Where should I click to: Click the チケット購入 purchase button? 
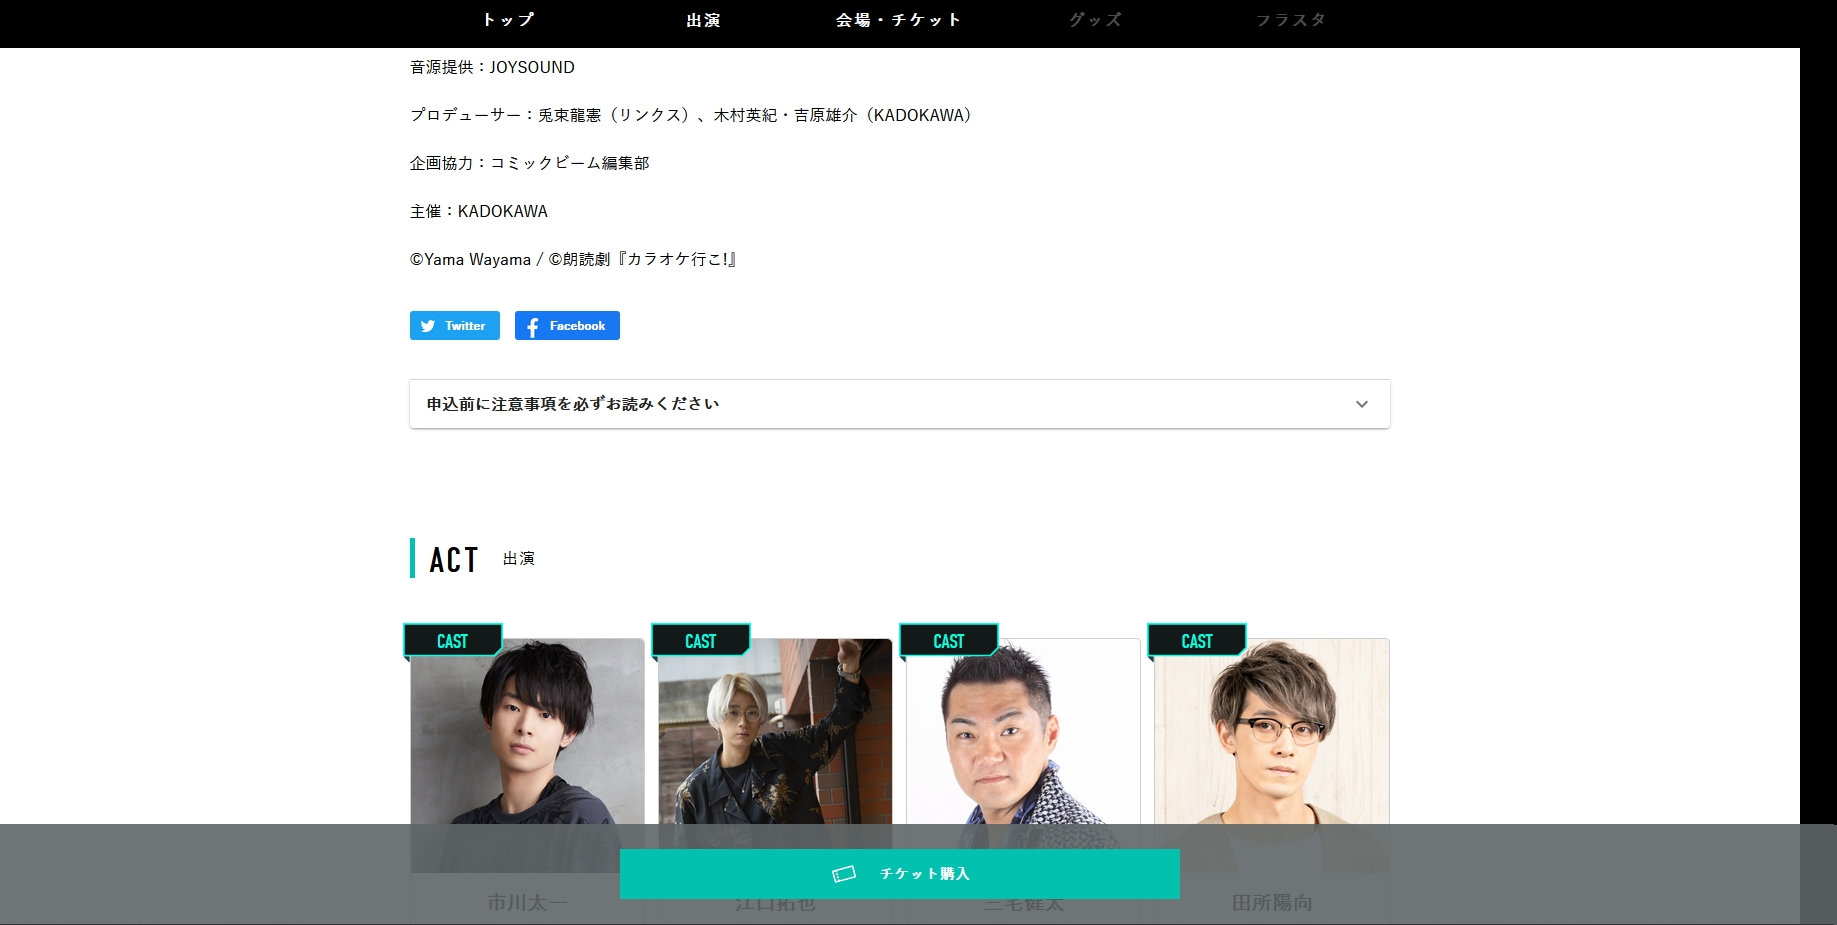point(900,874)
